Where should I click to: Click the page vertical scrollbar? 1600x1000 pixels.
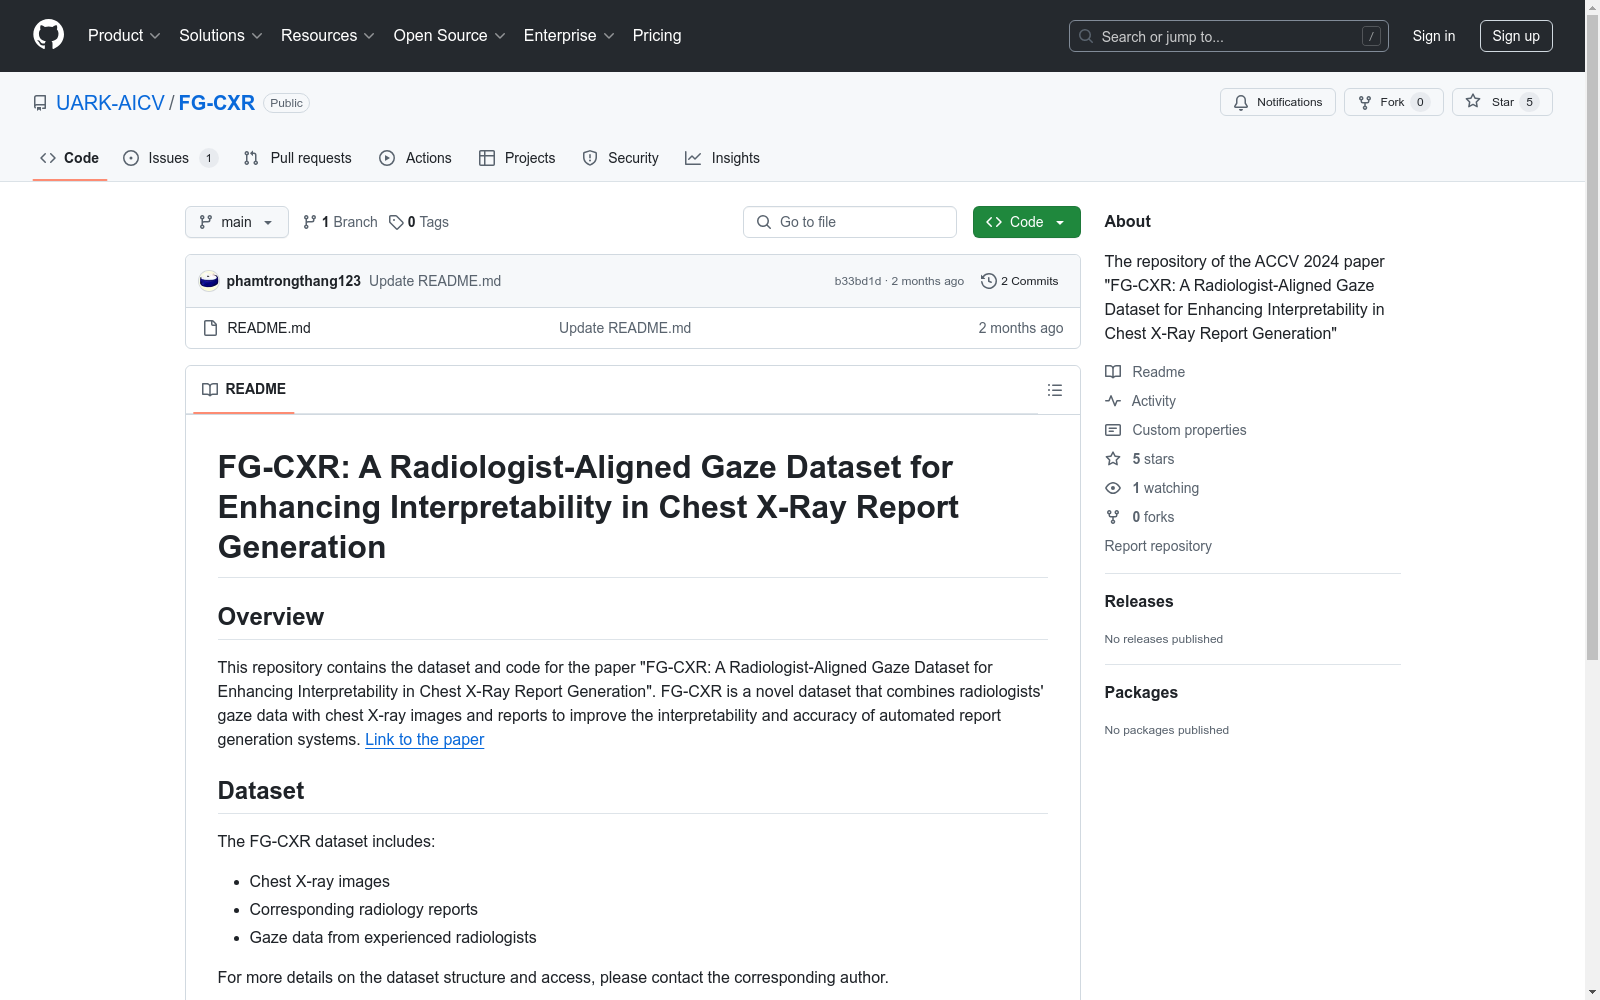[x=1592, y=336]
